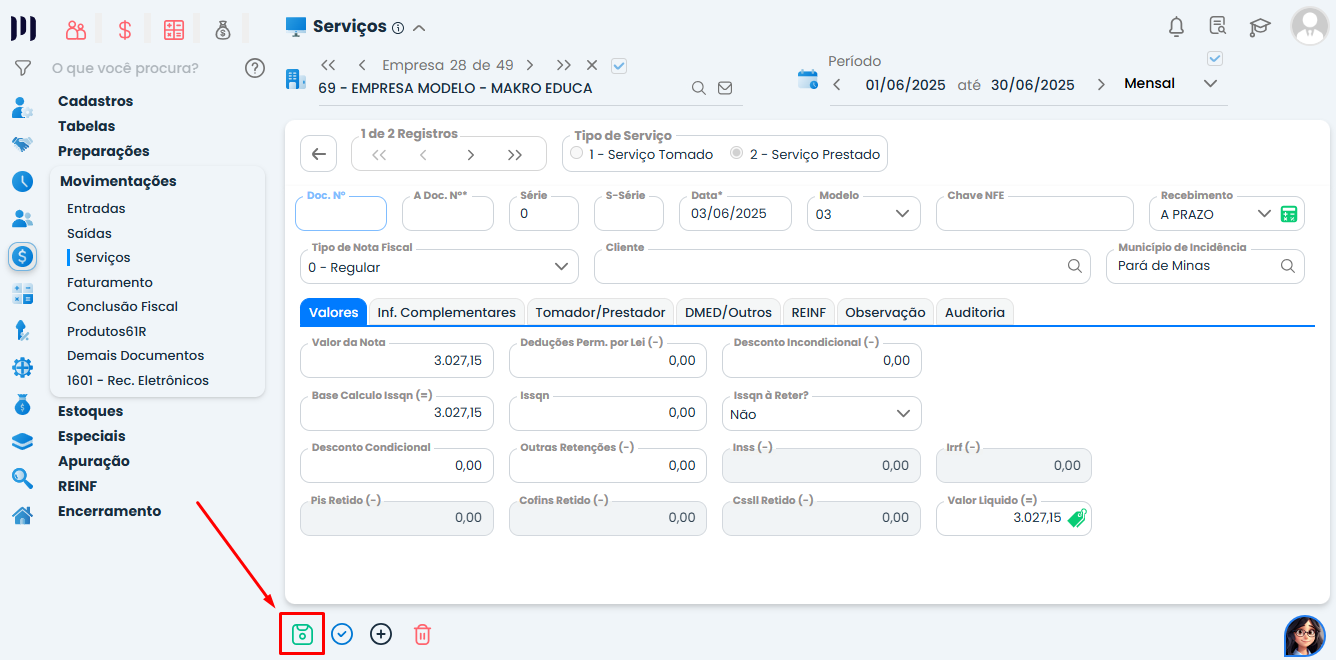Click the plus circle add record icon

(x=381, y=634)
